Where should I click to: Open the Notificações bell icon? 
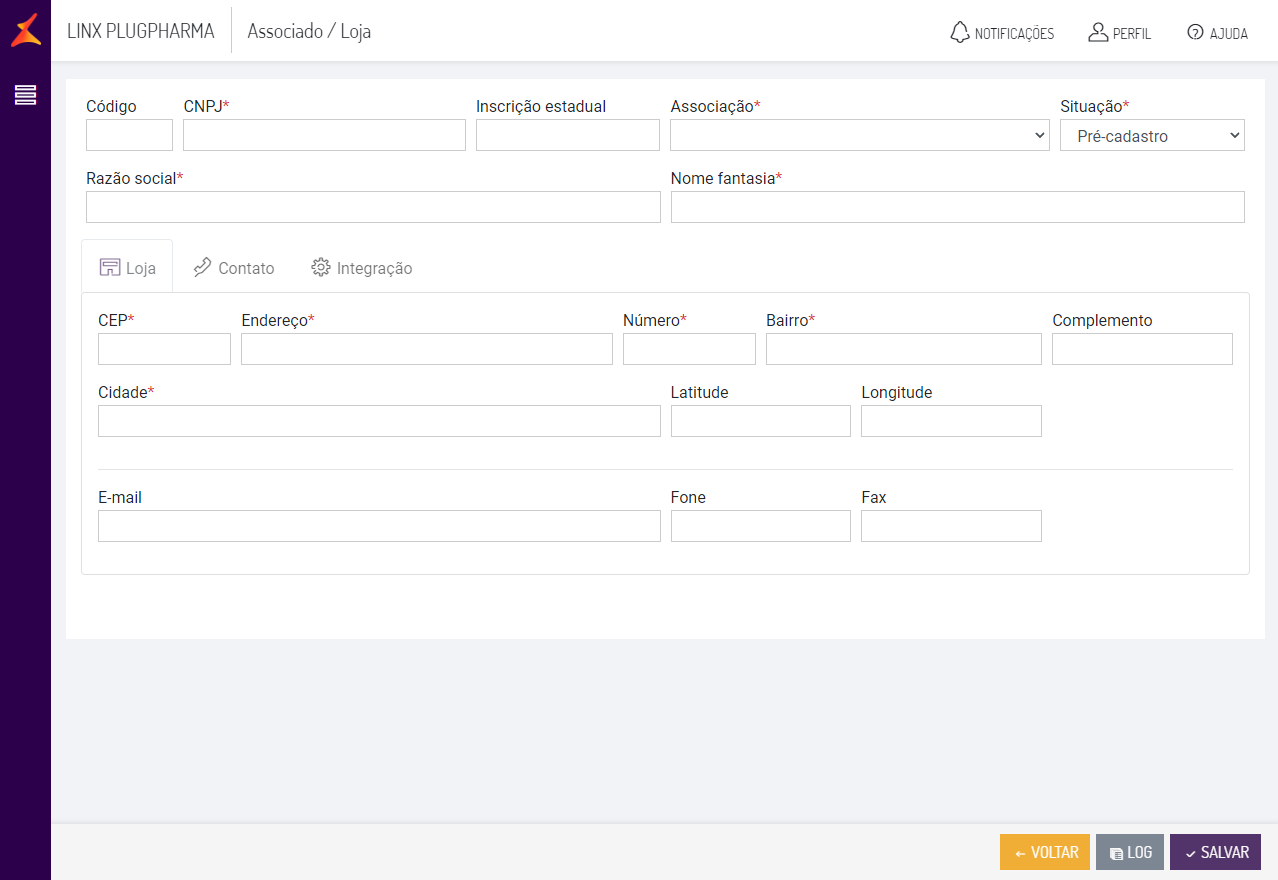(x=960, y=33)
